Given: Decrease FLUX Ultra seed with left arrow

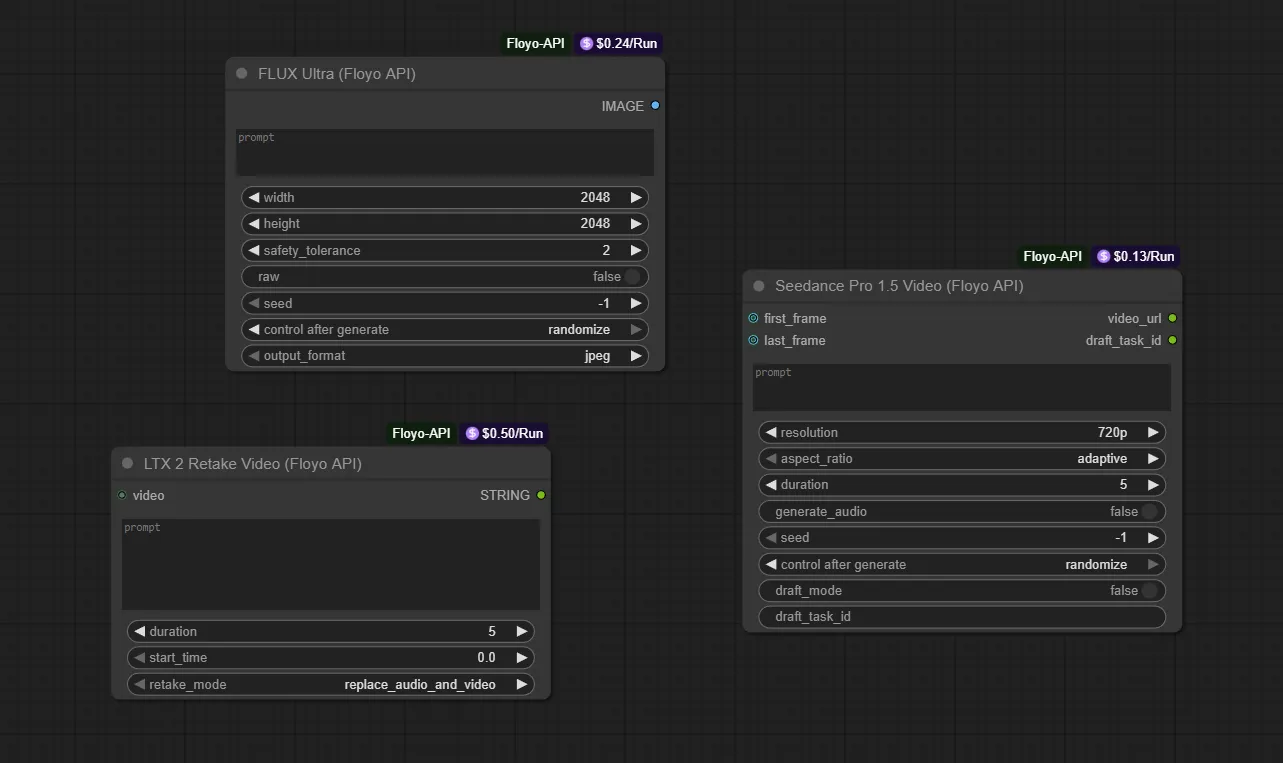Looking at the screenshot, I should click(254, 303).
